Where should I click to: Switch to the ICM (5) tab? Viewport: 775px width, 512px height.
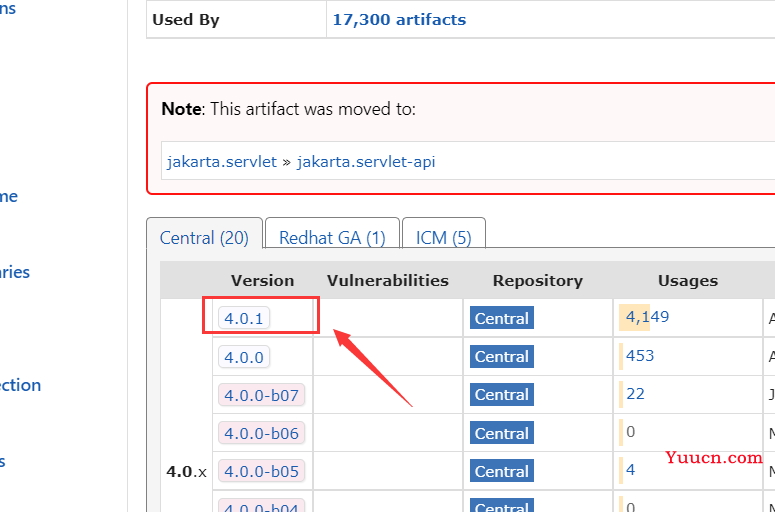coord(443,238)
